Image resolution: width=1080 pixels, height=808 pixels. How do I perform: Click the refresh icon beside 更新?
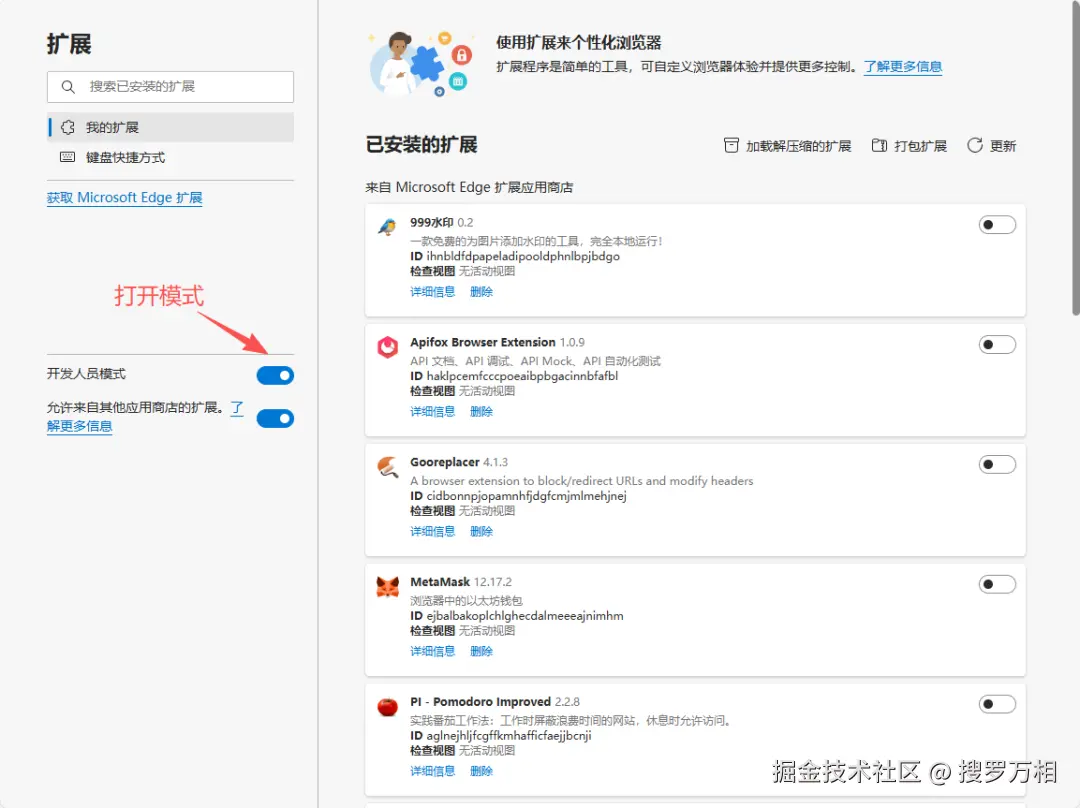click(x=975, y=145)
